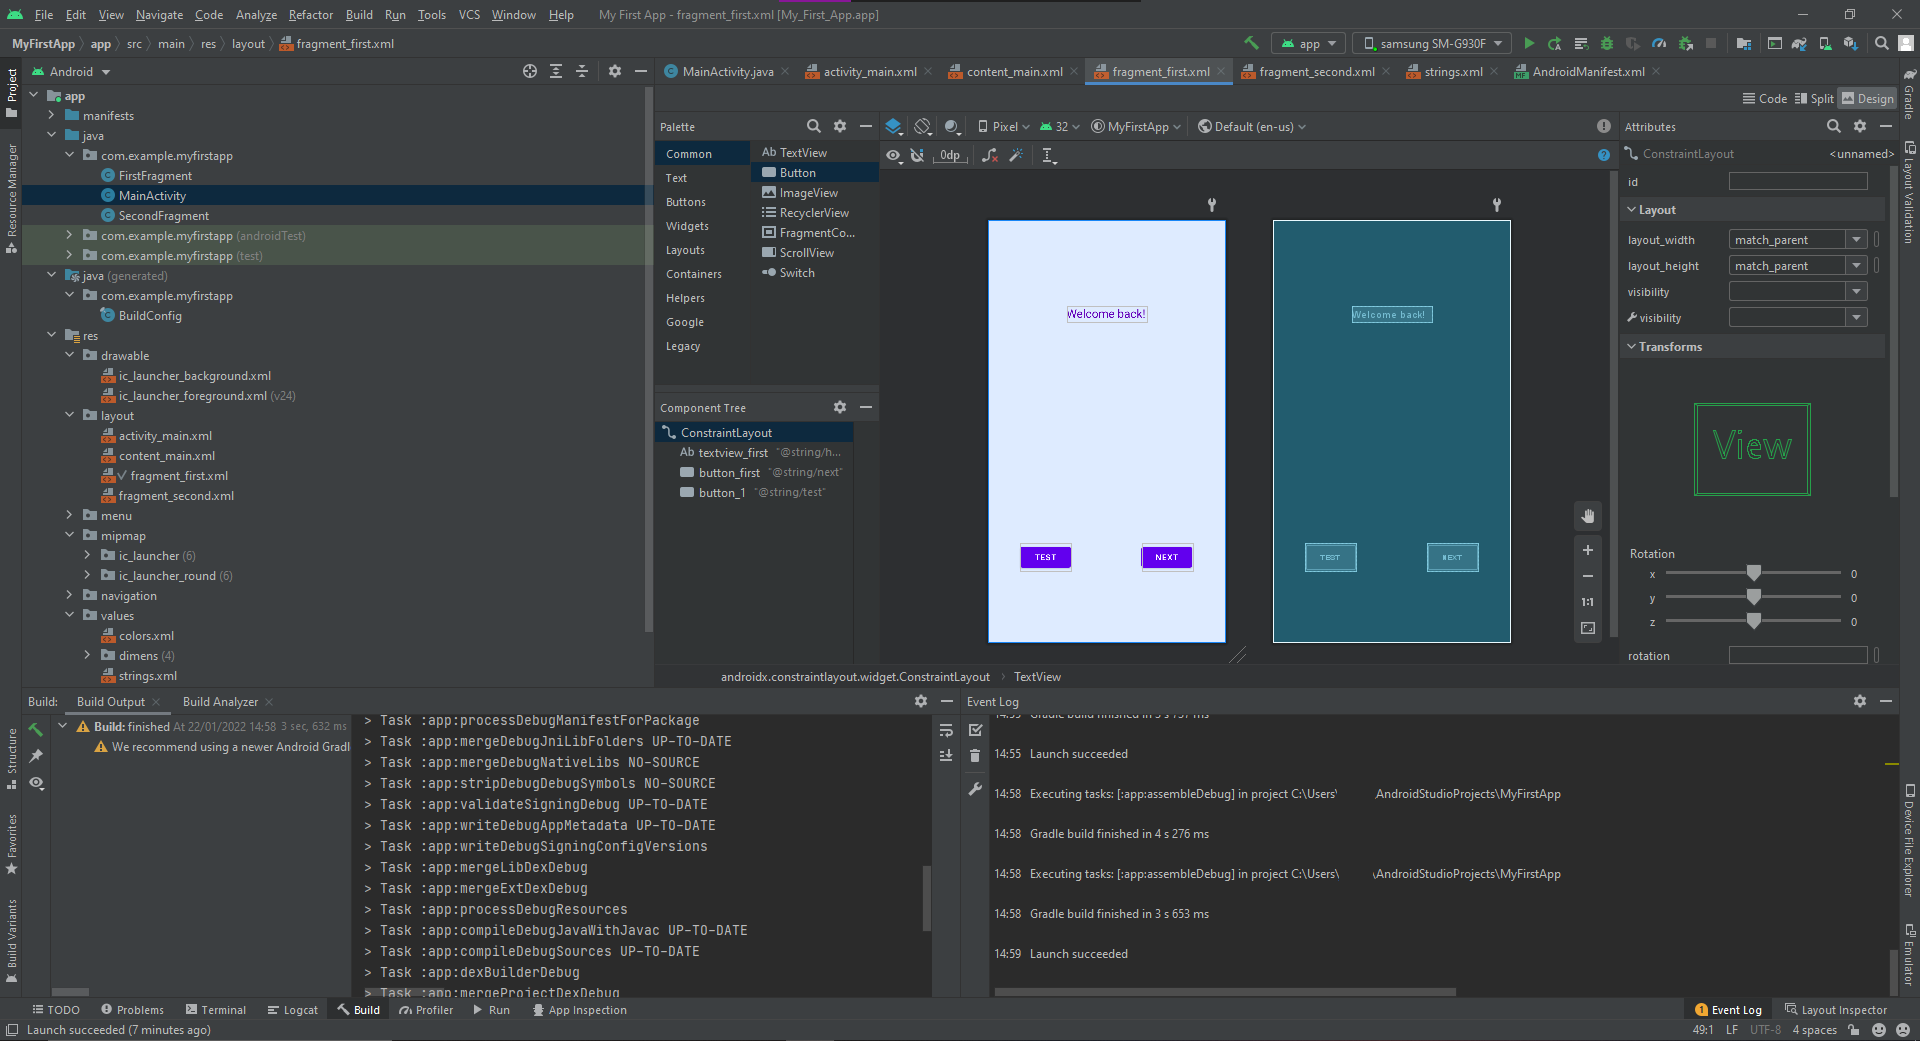Click the Rotation x slider handle
Screen dimensions: 1920x1041
[1753, 573]
